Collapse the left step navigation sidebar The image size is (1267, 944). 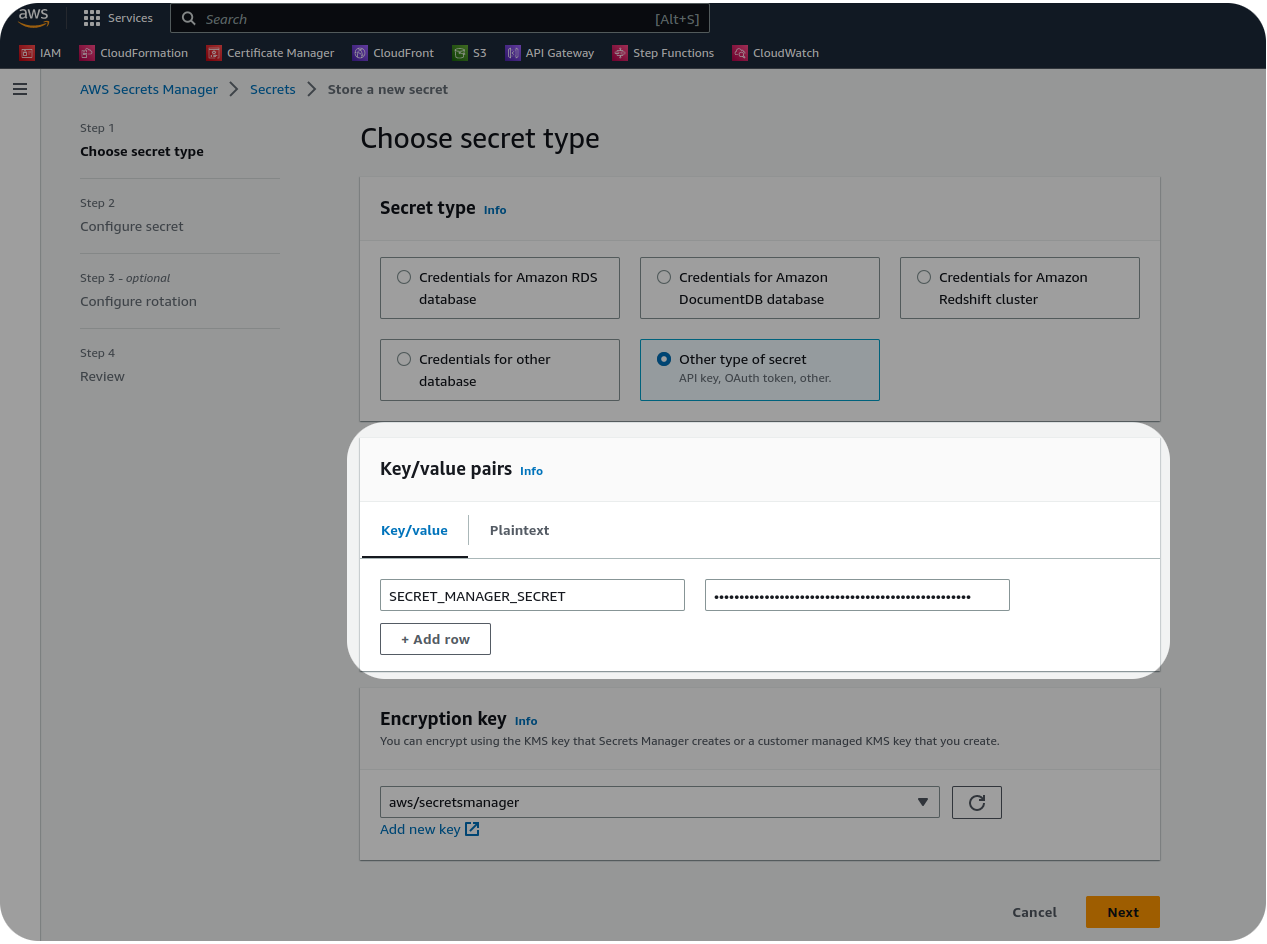[x=19, y=89]
